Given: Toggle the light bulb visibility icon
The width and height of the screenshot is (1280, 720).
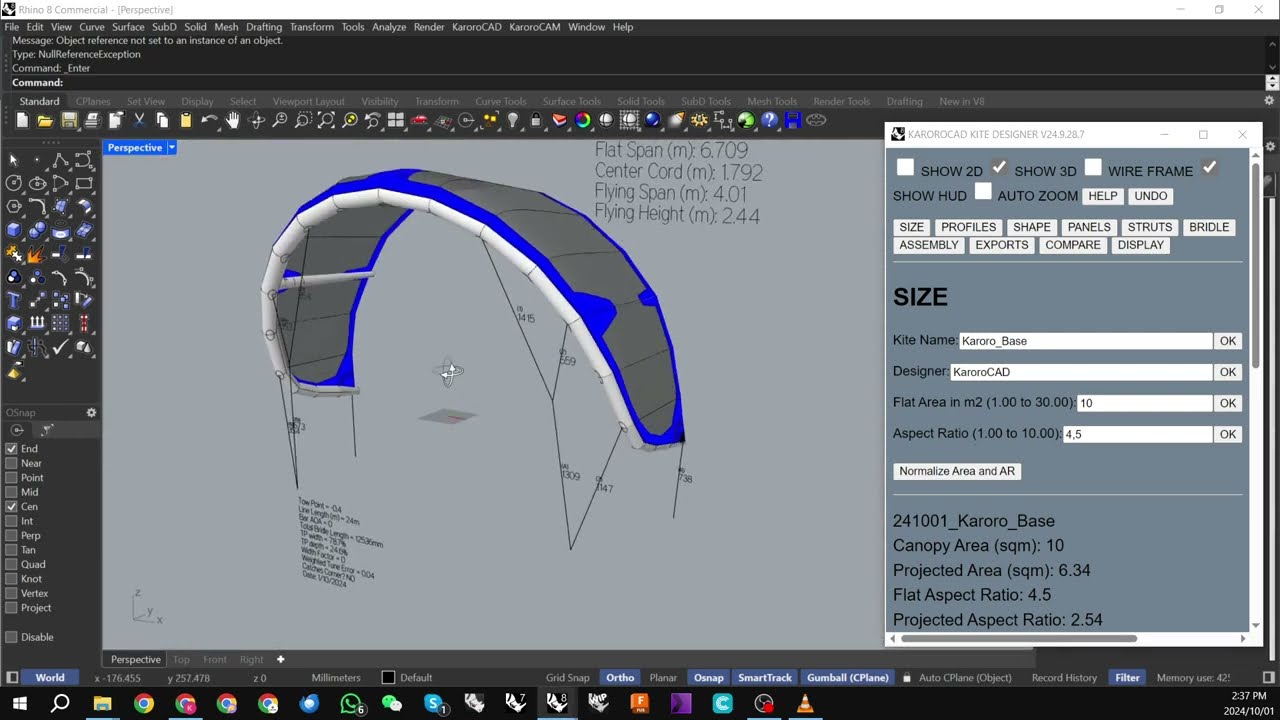Looking at the screenshot, I should click(x=513, y=121).
